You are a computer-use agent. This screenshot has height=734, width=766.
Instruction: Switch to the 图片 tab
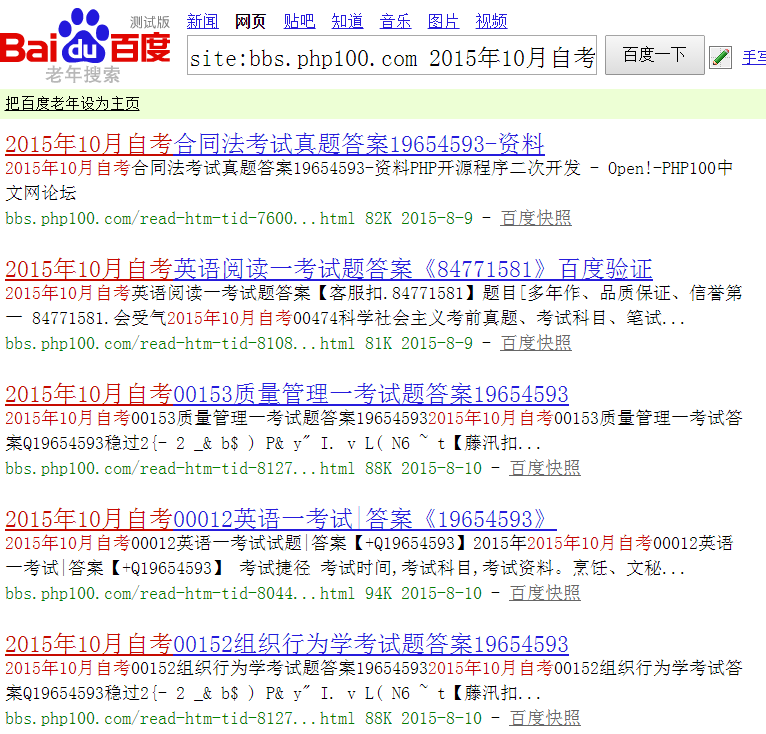443,22
